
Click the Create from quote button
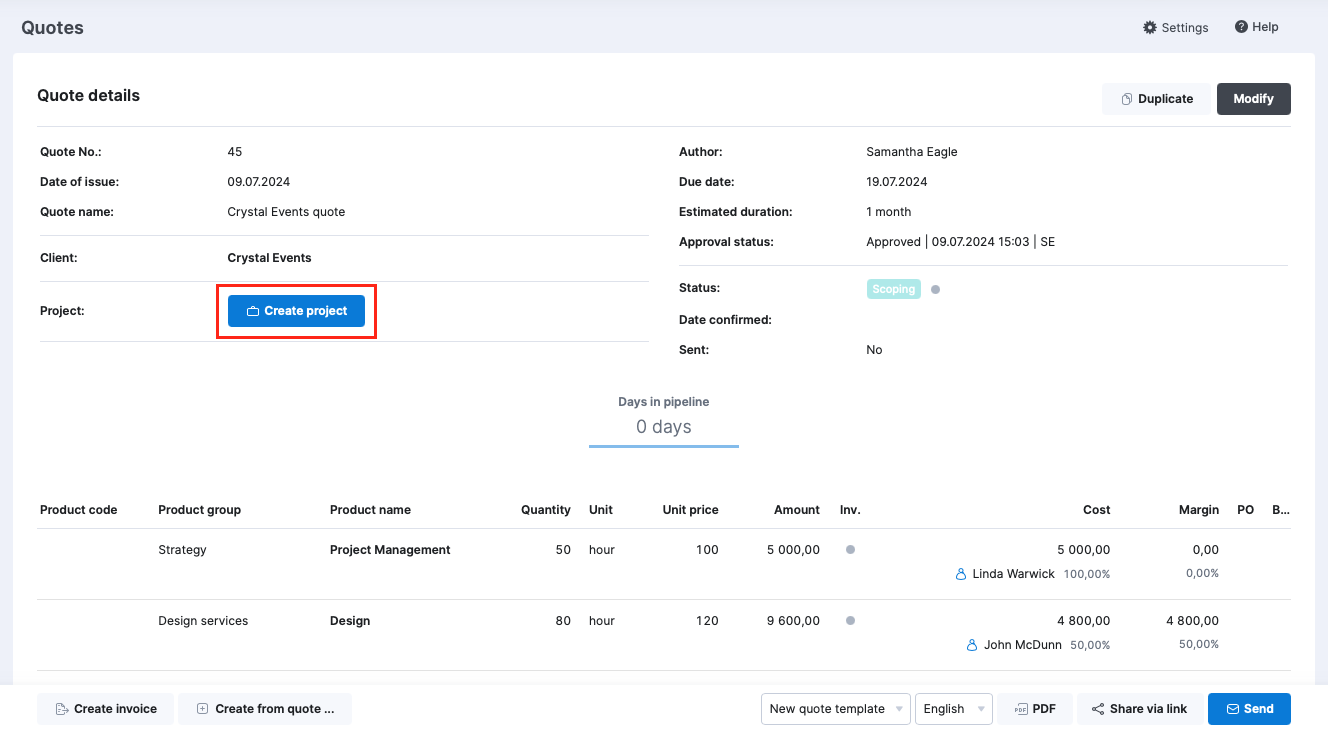[265, 709]
